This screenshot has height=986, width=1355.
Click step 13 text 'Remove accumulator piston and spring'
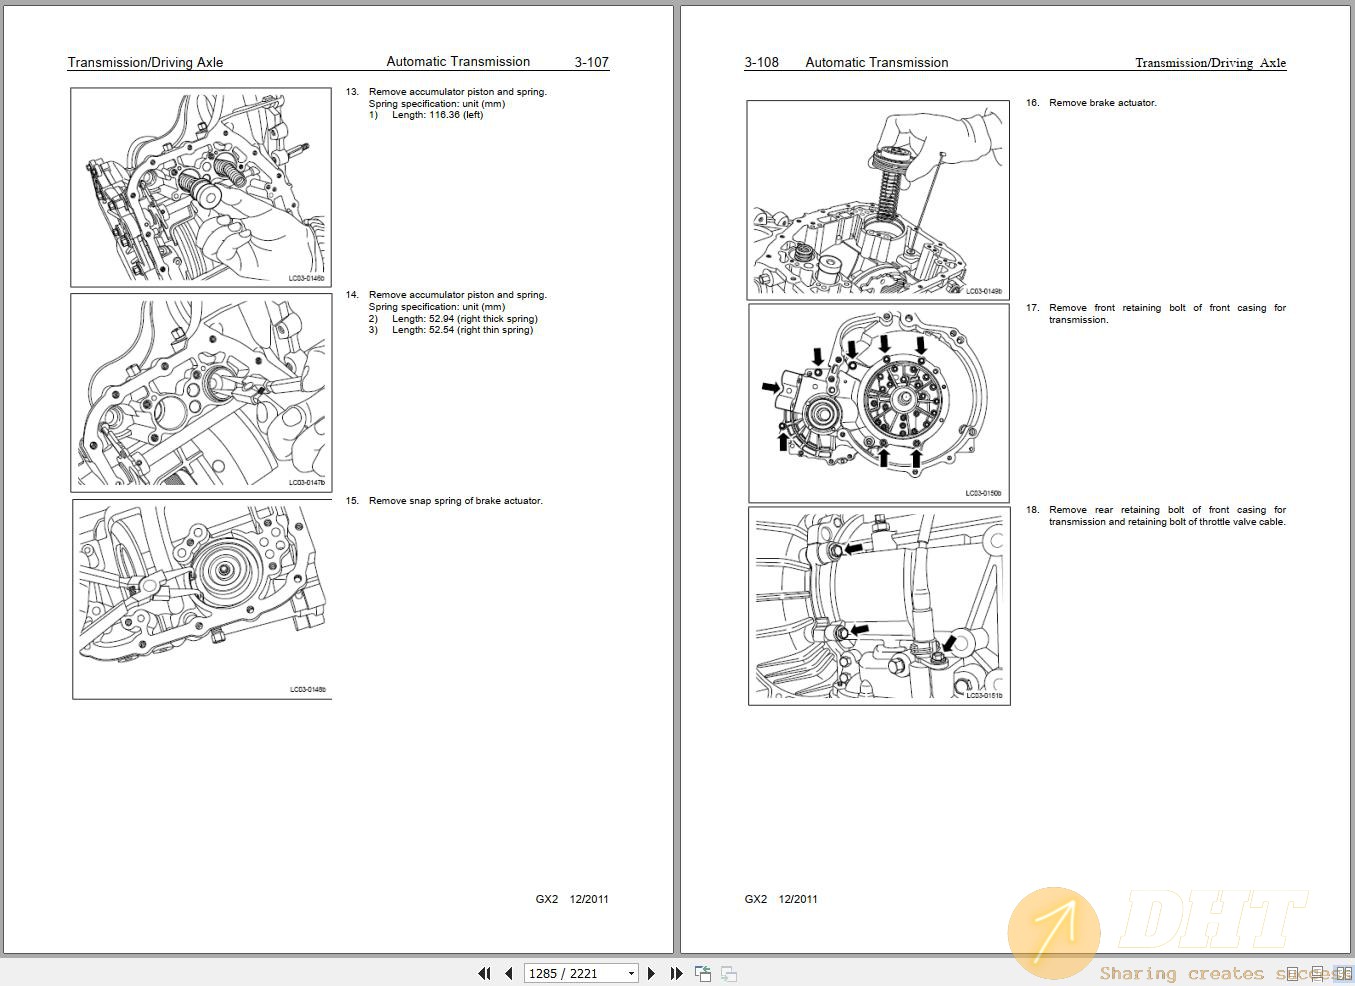pos(457,92)
